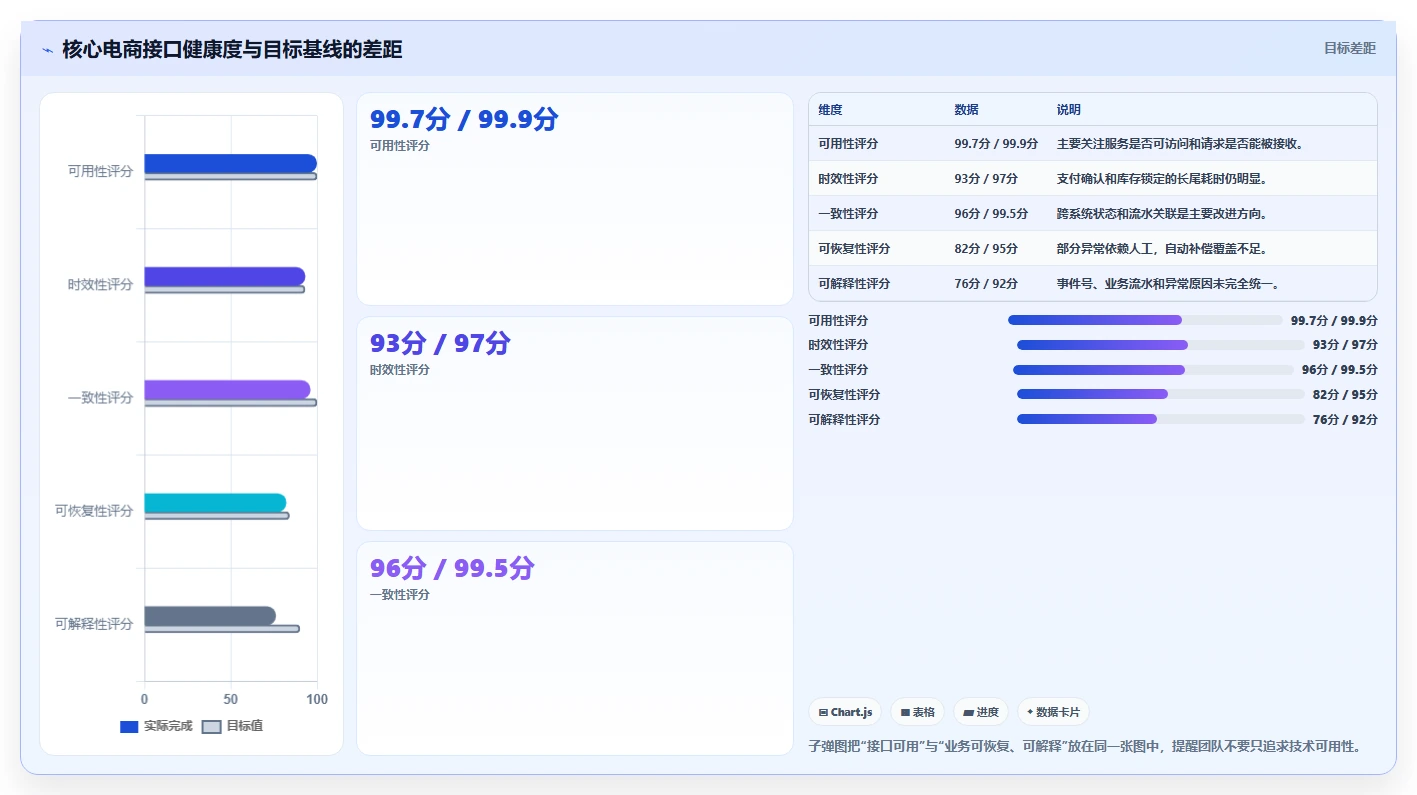The width and height of the screenshot is (1417, 795).
Task: Click the x-axis tick label 50
Action: (231, 700)
